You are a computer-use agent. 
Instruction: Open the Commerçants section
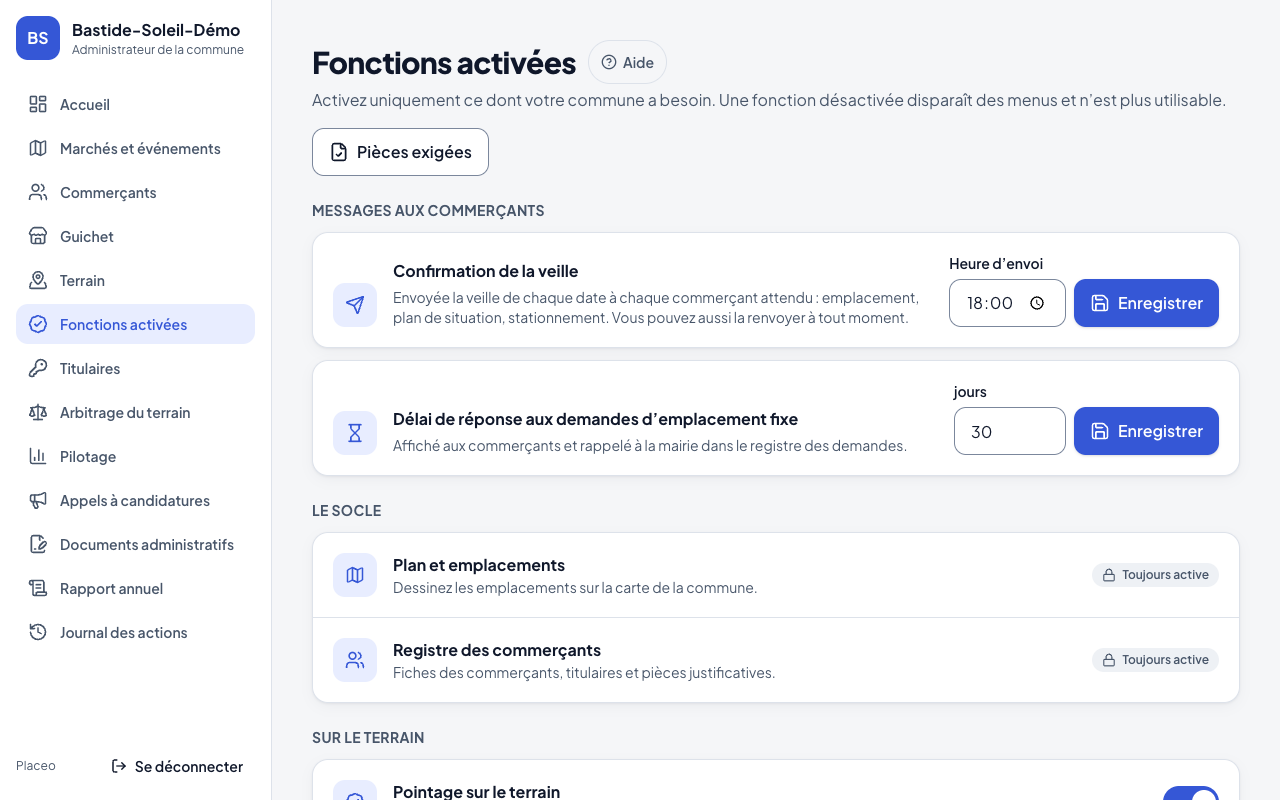pyautogui.click(x=135, y=192)
